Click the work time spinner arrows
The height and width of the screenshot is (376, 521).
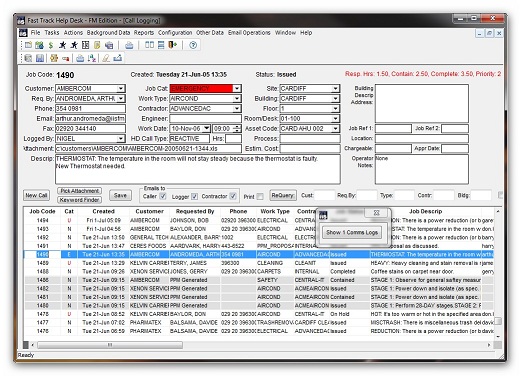click(x=237, y=128)
